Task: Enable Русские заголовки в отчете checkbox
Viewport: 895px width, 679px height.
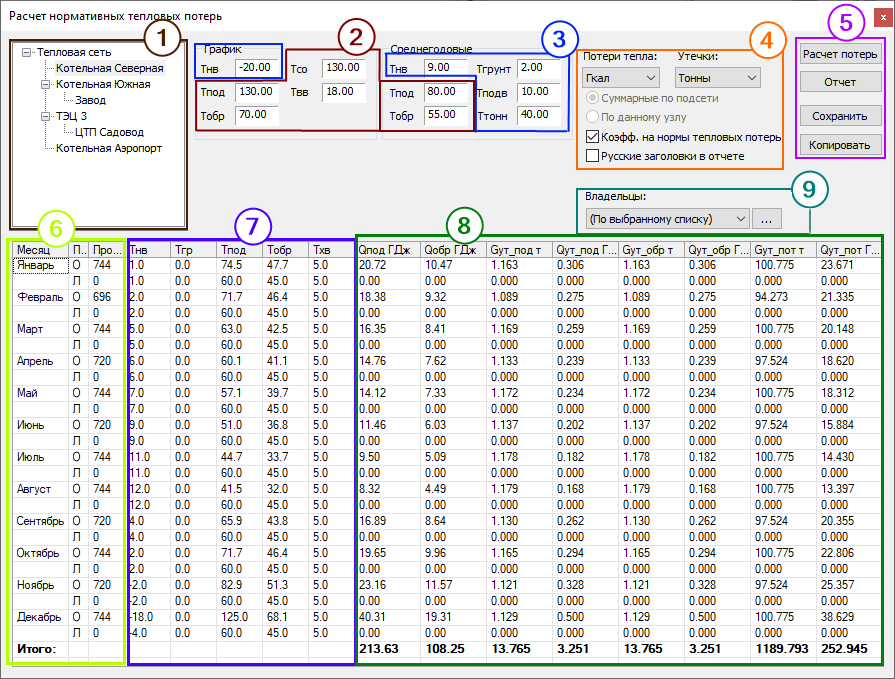Action: [x=593, y=156]
